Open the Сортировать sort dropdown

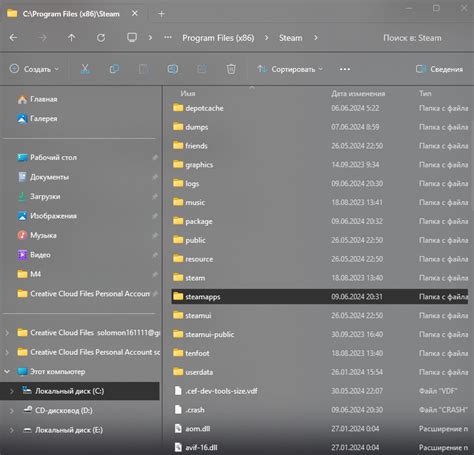click(290, 69)
